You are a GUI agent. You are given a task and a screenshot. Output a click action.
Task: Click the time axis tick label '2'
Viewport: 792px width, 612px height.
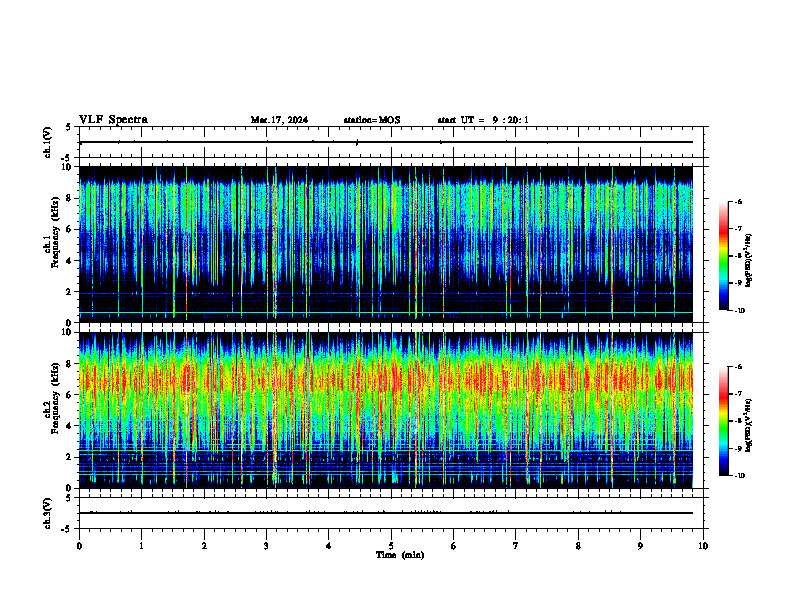click(x=204, y=546)
